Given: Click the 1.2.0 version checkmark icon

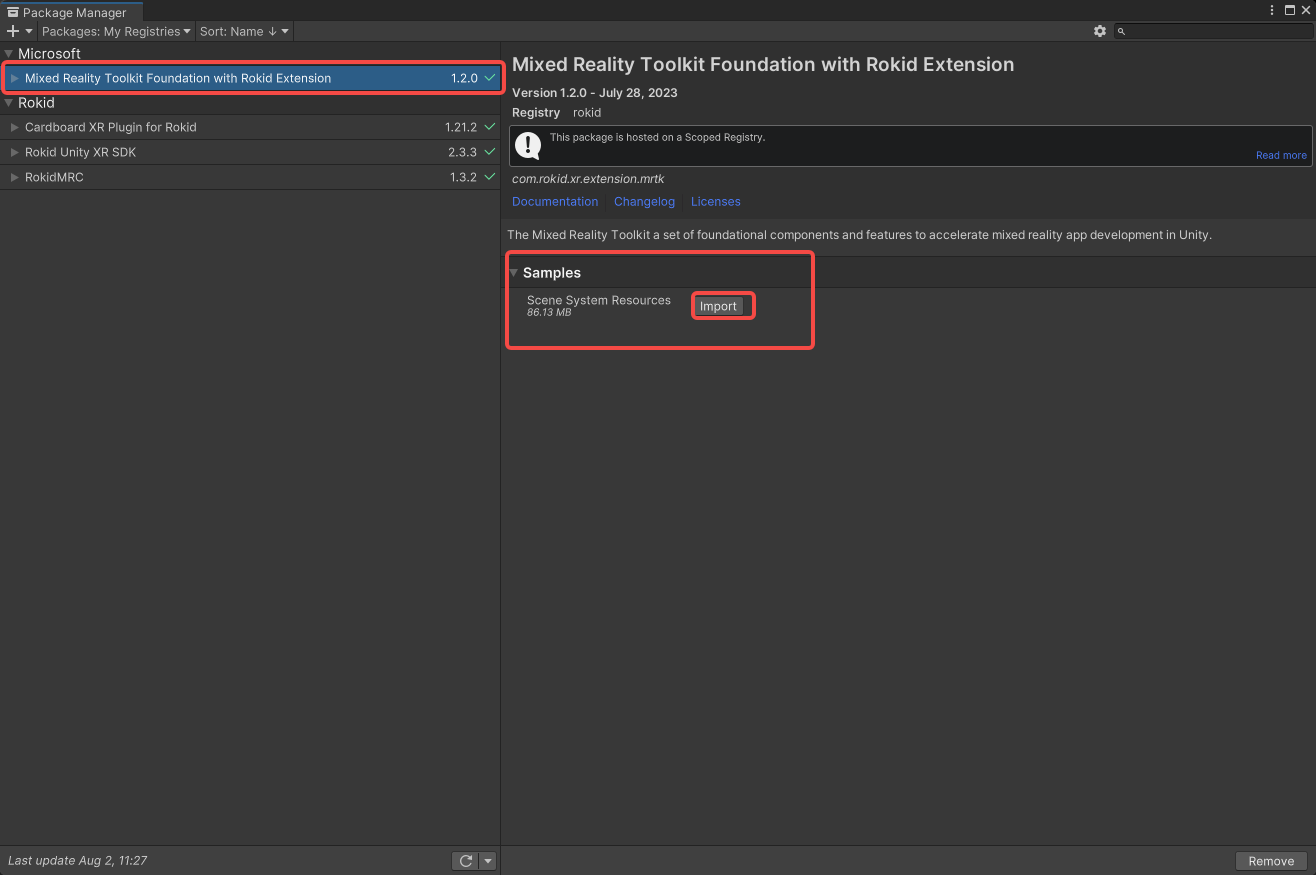Looking at the screenshot, I should coord(490,78).
